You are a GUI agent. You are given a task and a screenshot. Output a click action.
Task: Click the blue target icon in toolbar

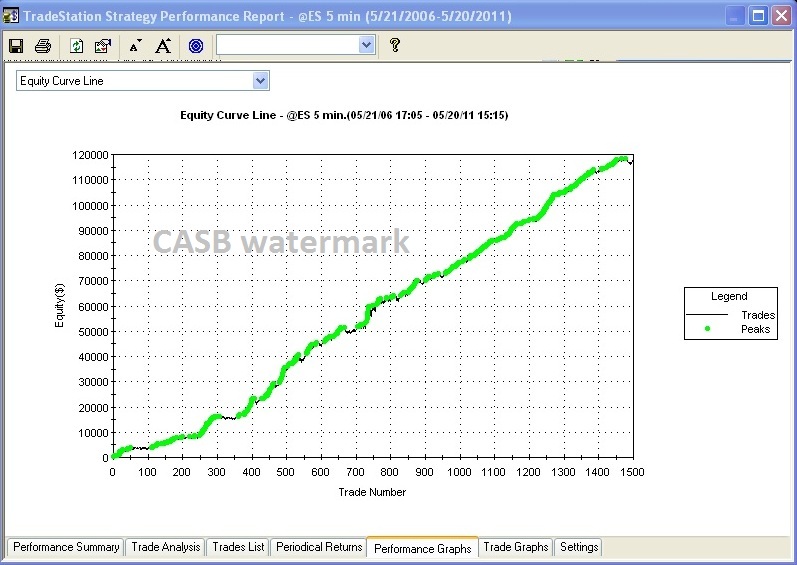[x=196, y=46]
